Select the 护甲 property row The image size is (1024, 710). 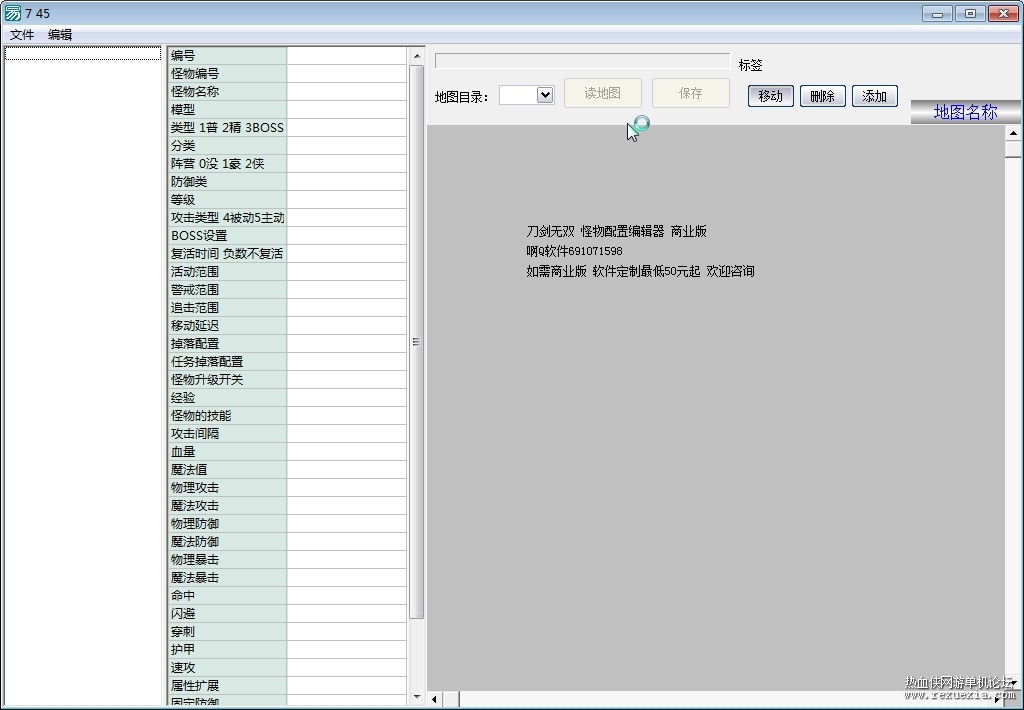pos(287,649)
